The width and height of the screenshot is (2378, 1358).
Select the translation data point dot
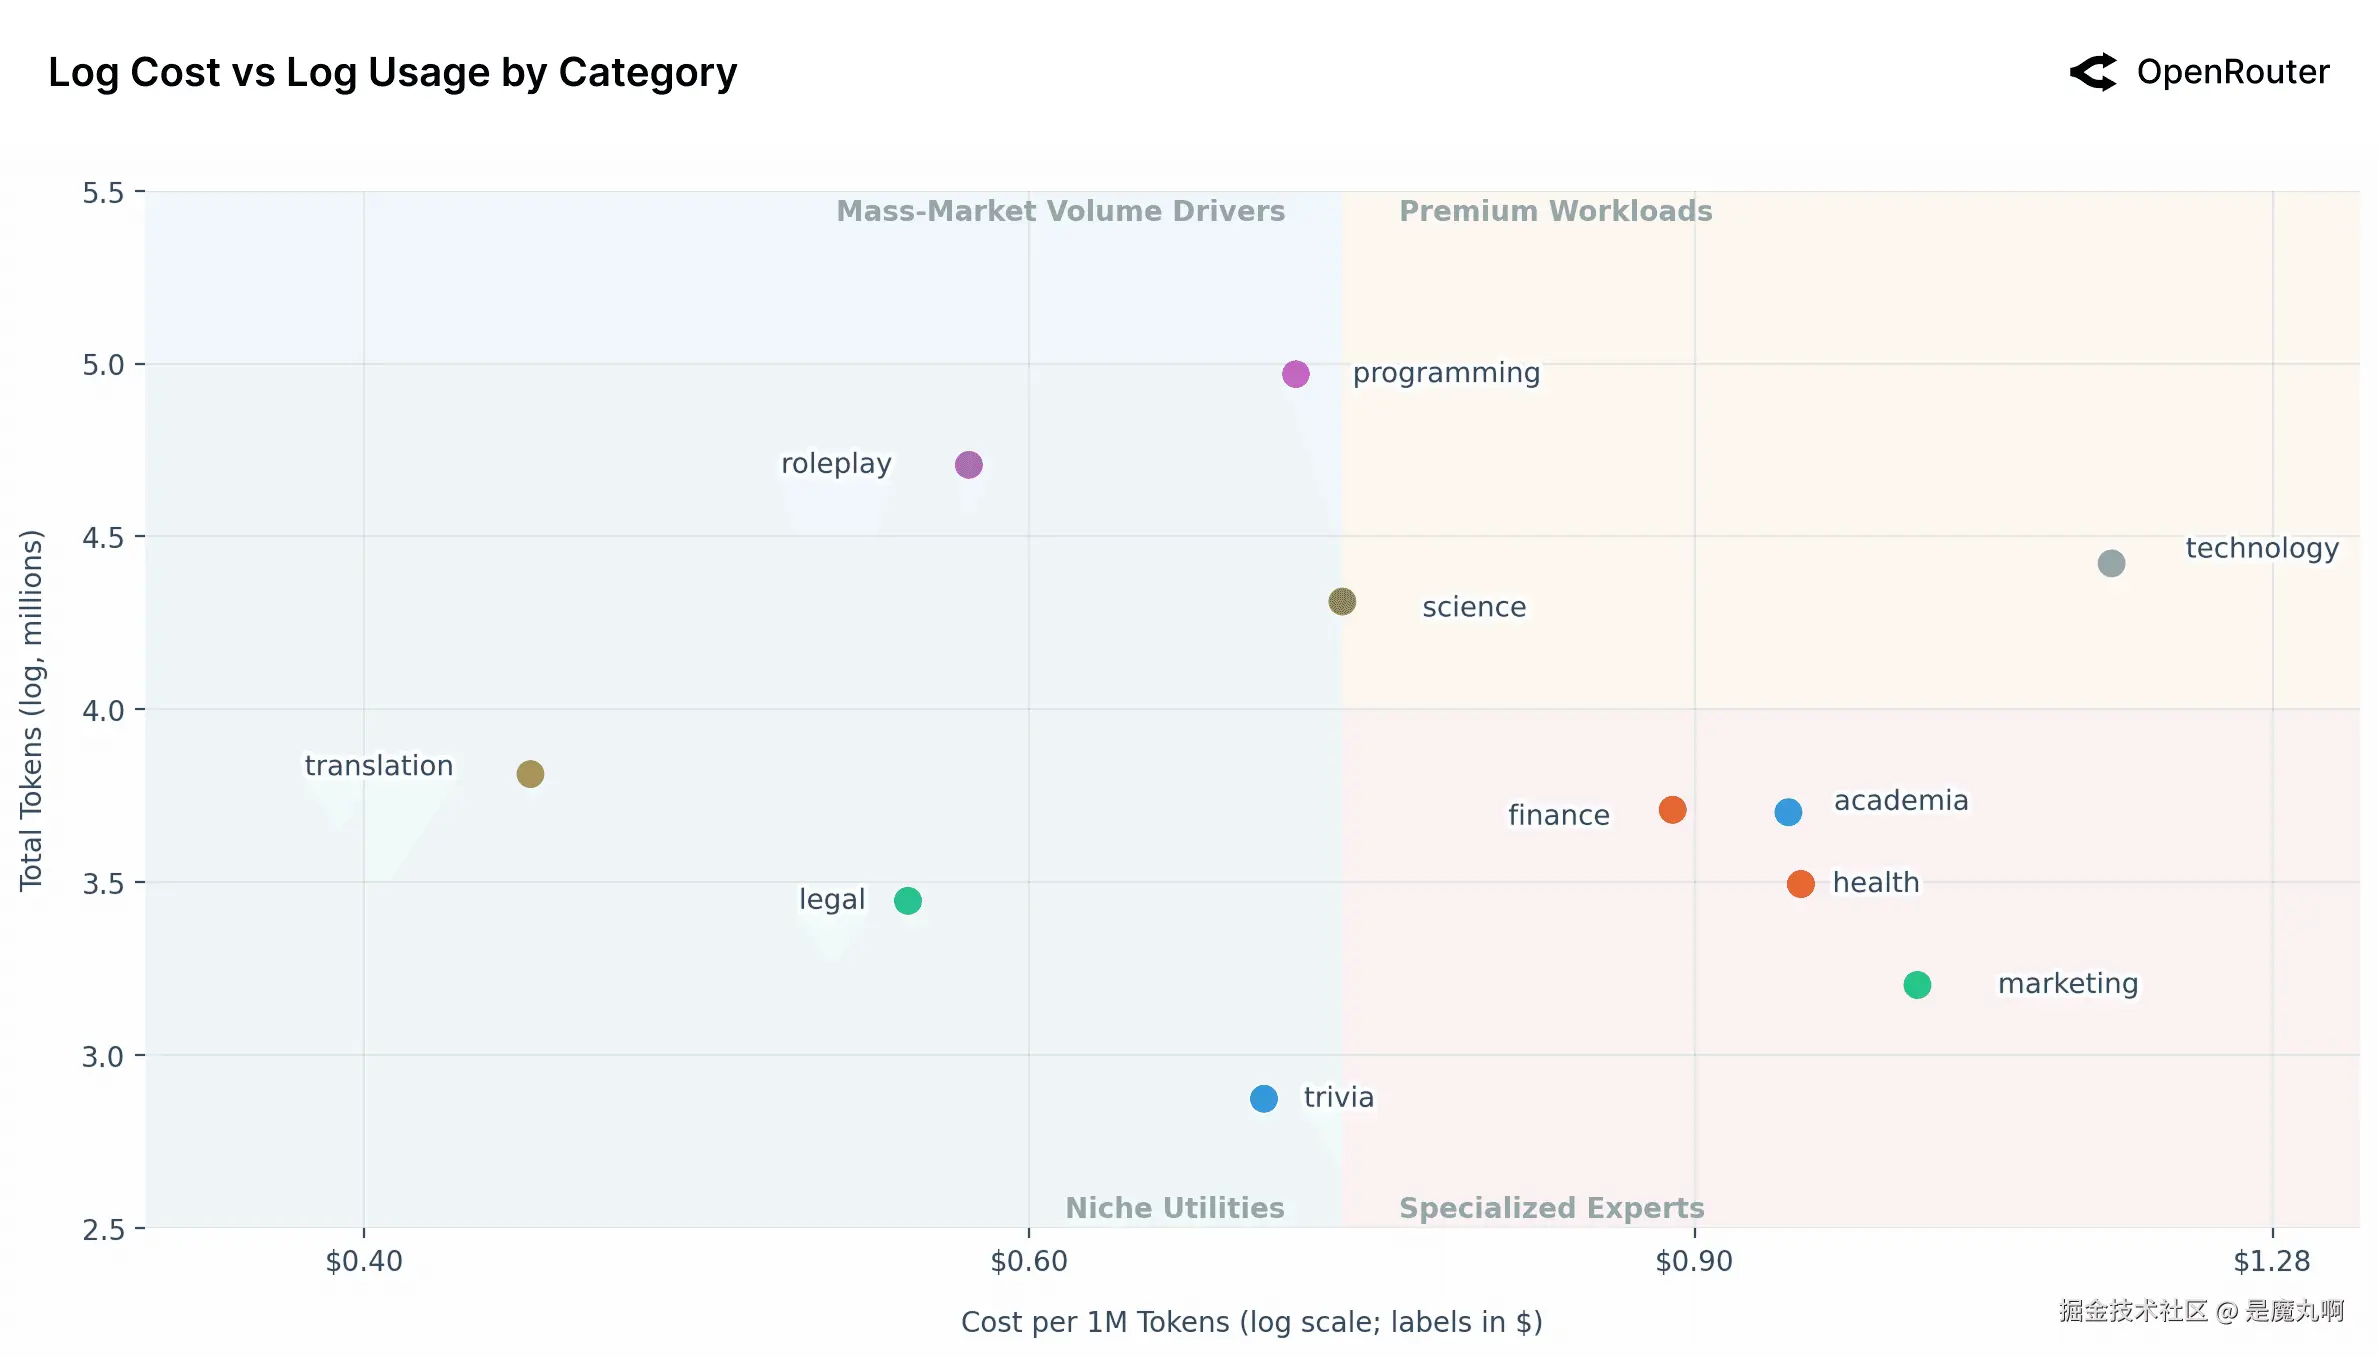click(530, 774)
